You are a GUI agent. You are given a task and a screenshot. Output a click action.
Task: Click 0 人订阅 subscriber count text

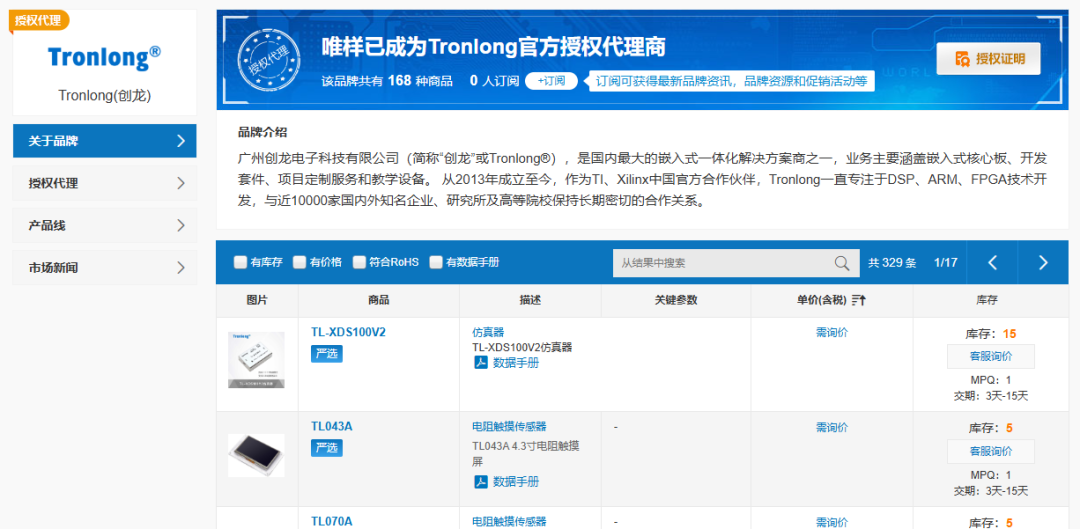pyautogui.click(x=495, y=81)
